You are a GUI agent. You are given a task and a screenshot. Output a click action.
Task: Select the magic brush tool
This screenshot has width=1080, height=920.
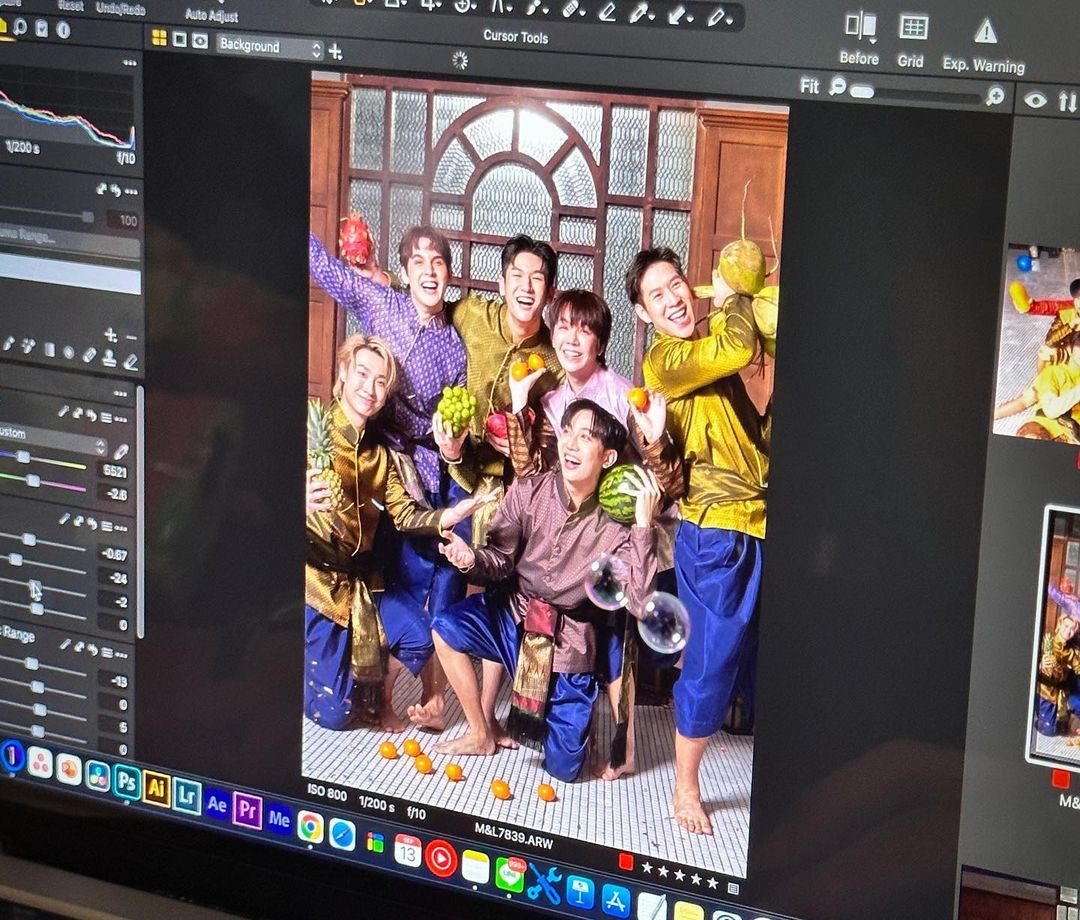(28, 346)
